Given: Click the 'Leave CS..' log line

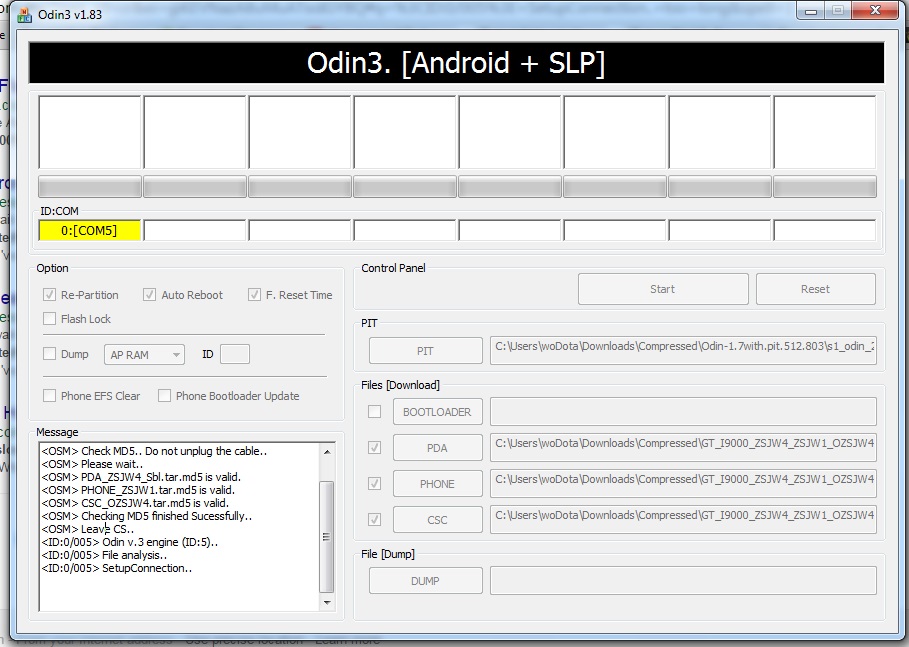Looking at the screenshot, I should pyautogui.click(x=88, y=529).
